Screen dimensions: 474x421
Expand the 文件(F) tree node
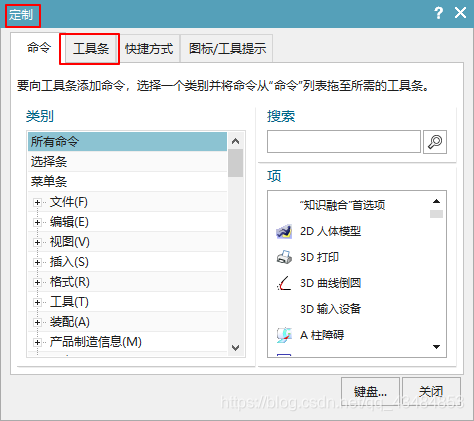[37, 202]
